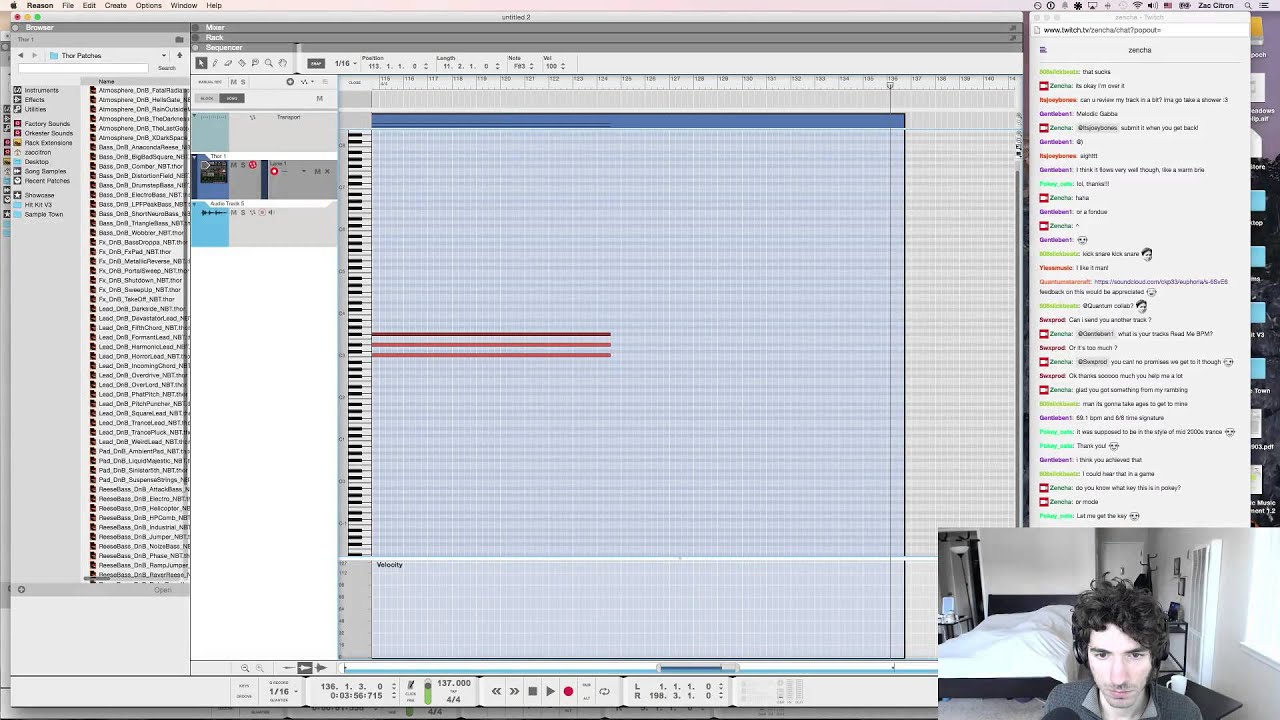Open the soundcloud link in Twitch chat
The width and height of the screenshot is (1280, 720).
tap(1161, 282)
